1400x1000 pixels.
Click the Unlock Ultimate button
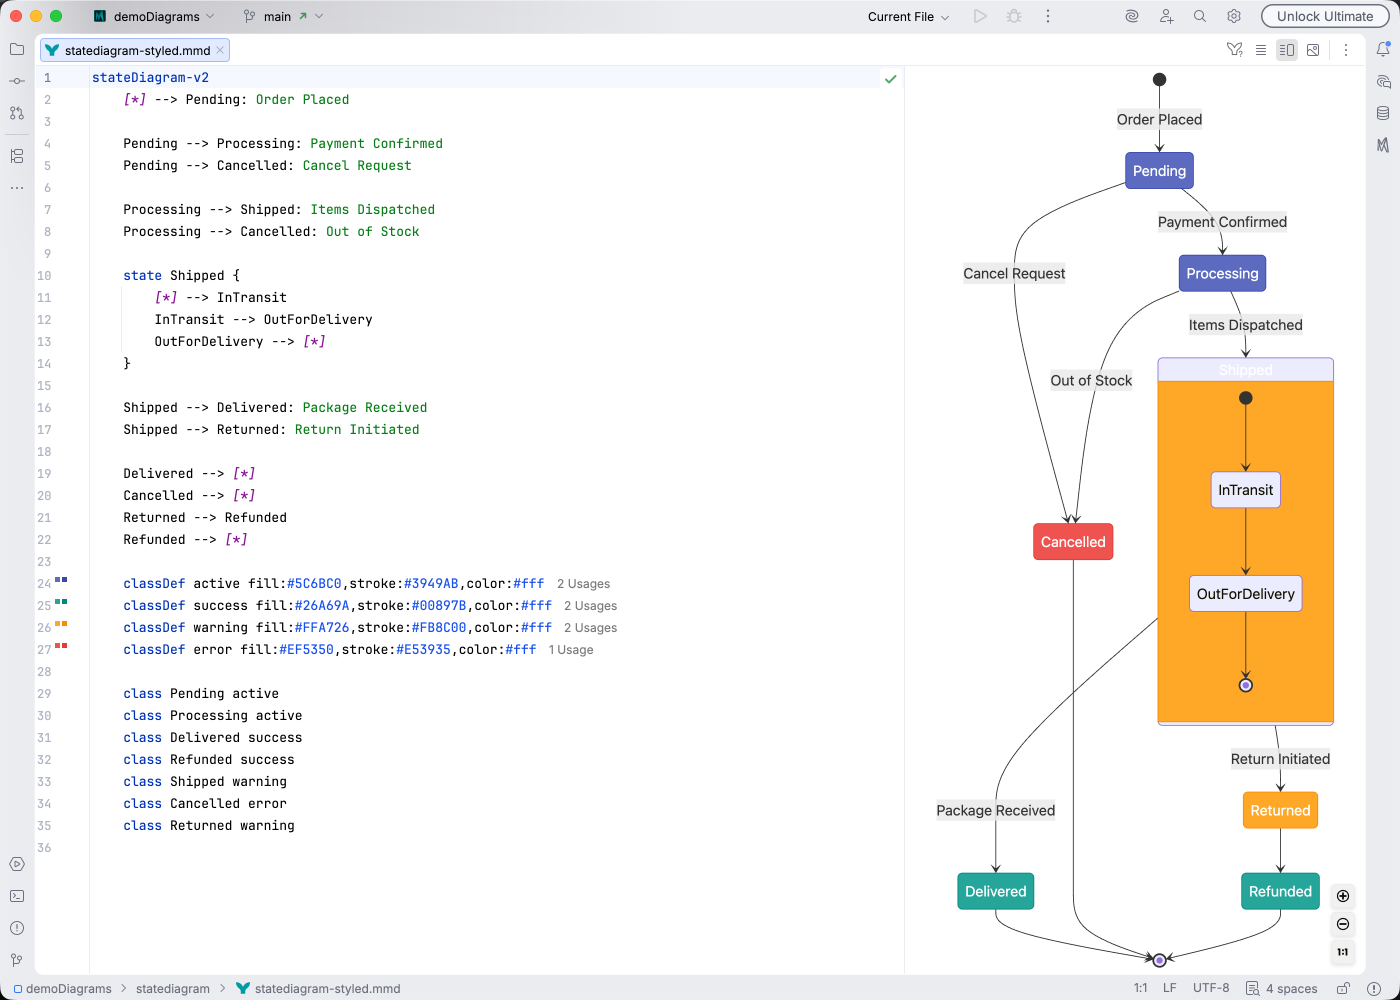point(1325,16)
